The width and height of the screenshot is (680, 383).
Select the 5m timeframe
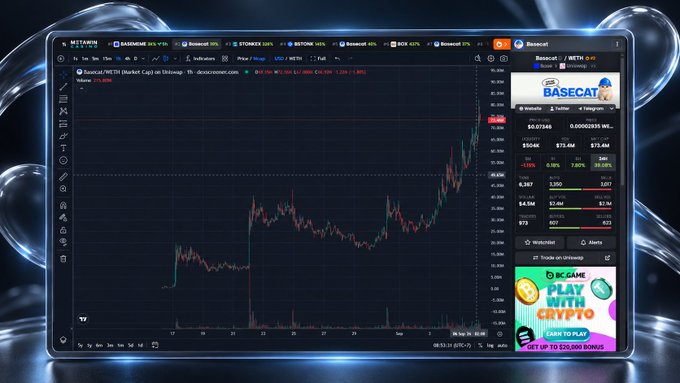[95, 59]
